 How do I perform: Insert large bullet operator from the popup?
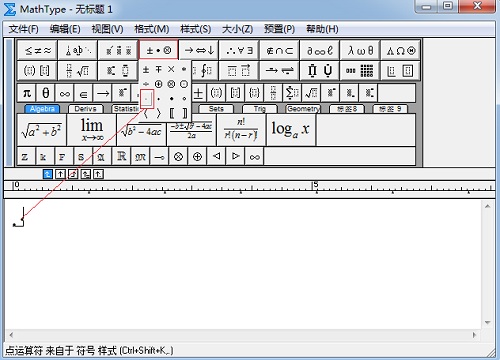(171, 99)
